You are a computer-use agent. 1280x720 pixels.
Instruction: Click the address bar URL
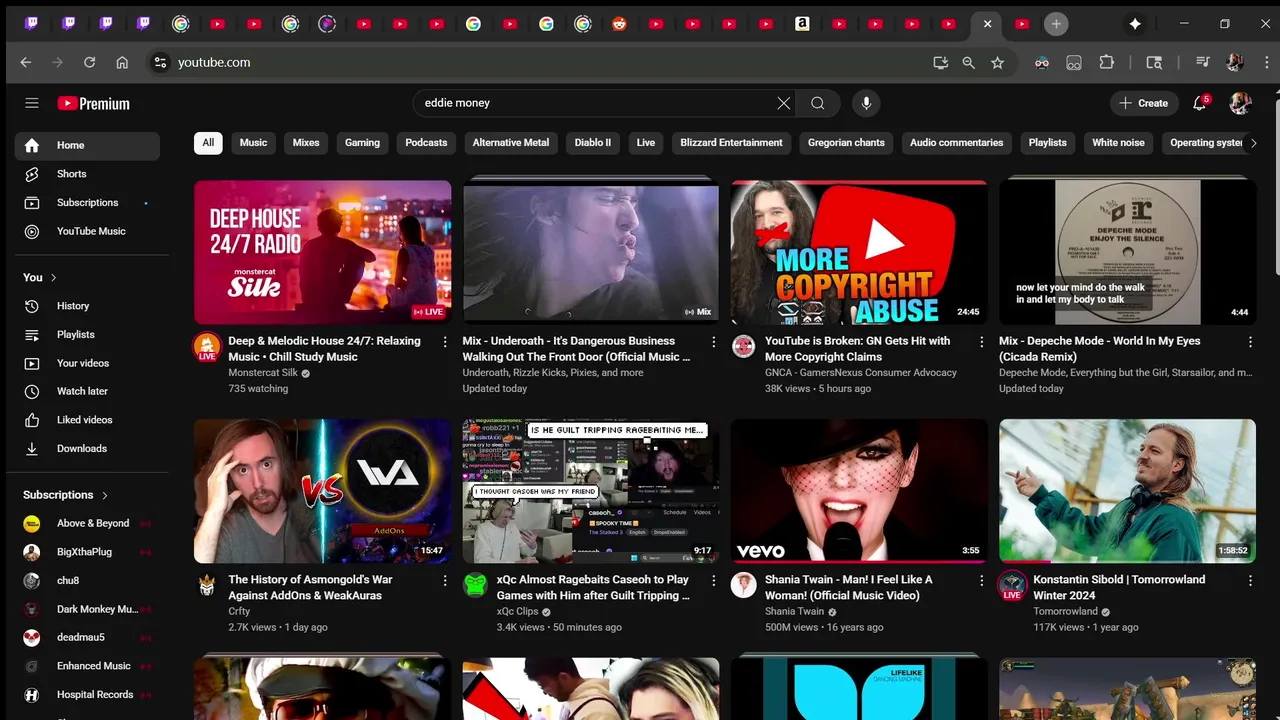coord(214,62)
